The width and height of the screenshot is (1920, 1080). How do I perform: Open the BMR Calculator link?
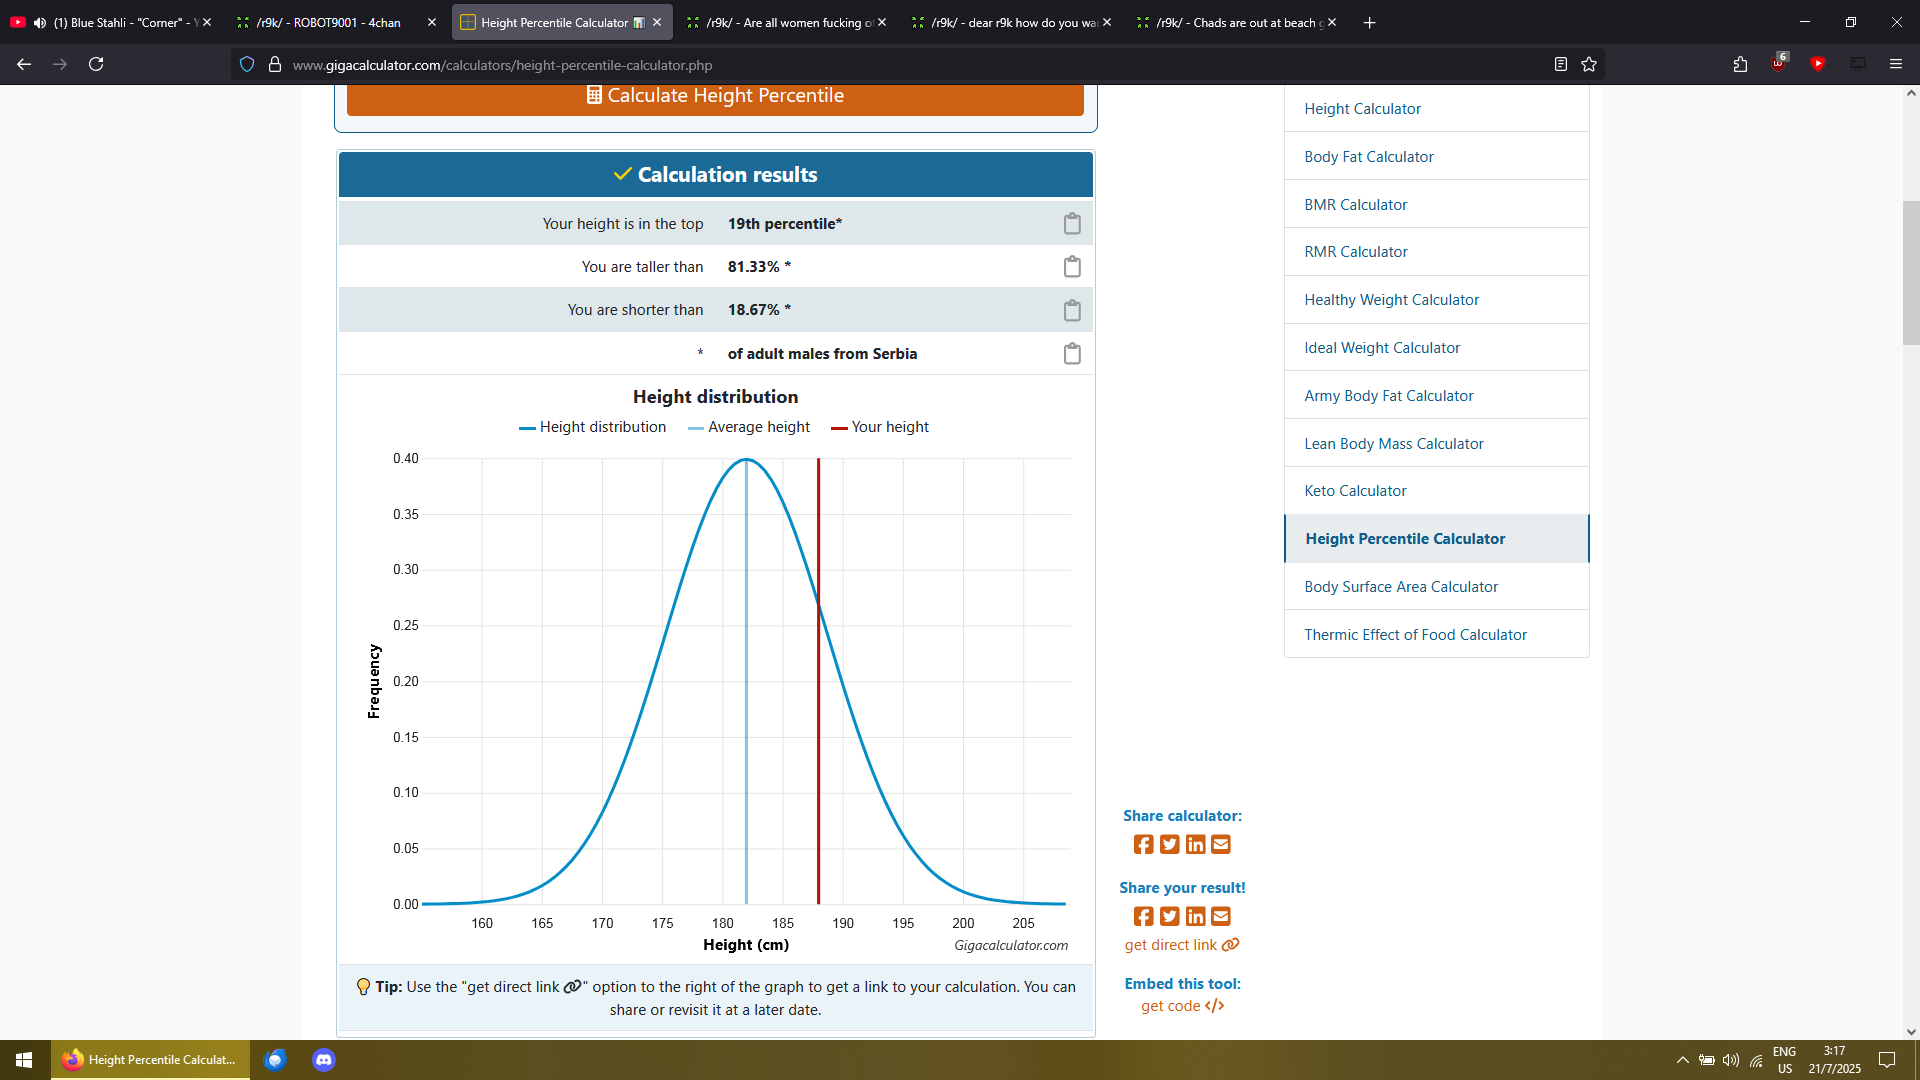click(1355, 205)
